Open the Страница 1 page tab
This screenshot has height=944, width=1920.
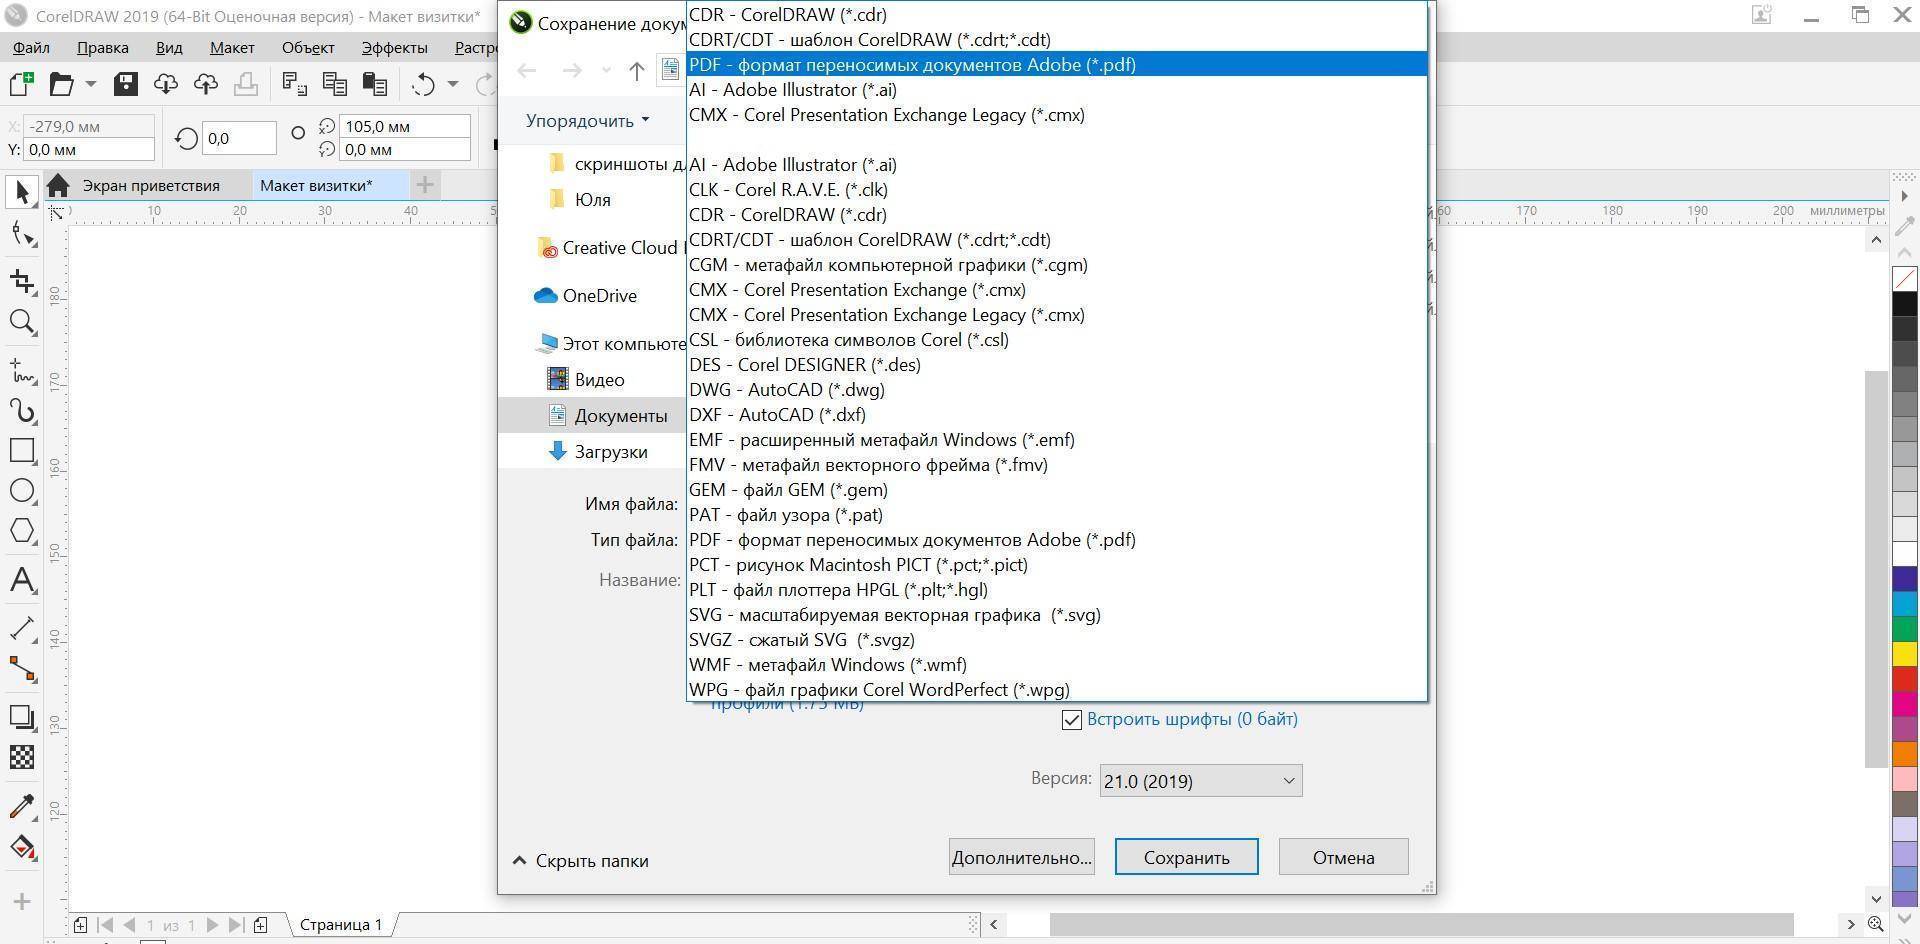click(341, 925)
